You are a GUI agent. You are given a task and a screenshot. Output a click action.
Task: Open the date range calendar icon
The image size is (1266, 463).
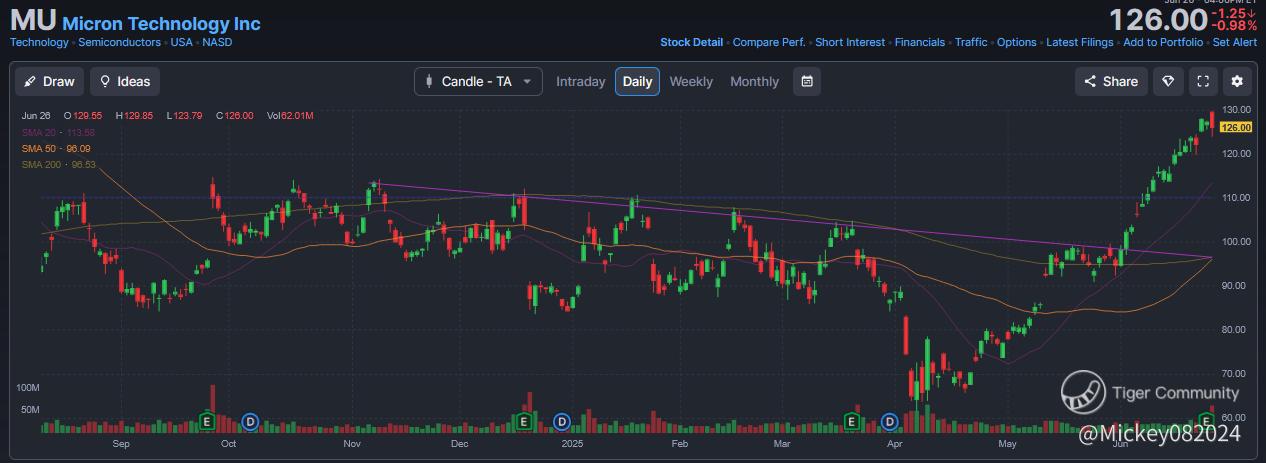(x=807, y=82)
